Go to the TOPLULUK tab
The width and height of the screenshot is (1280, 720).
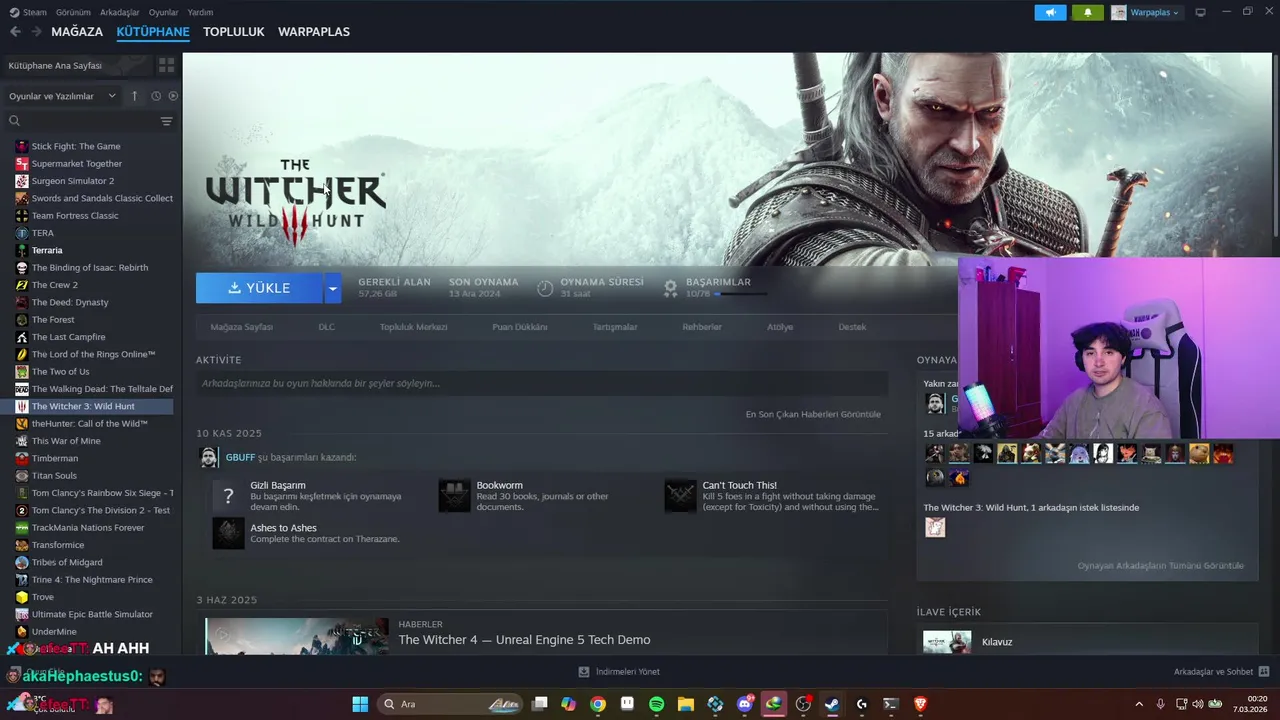[233, 32]
